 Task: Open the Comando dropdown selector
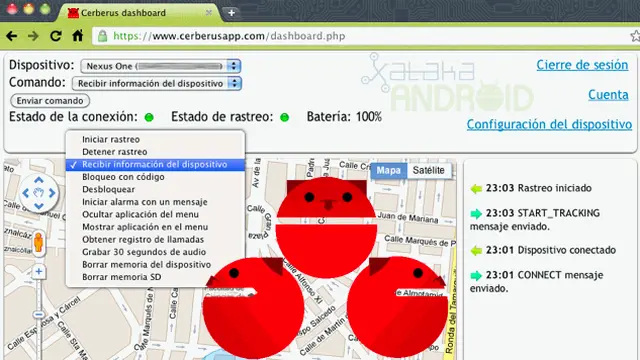point(157,84)
